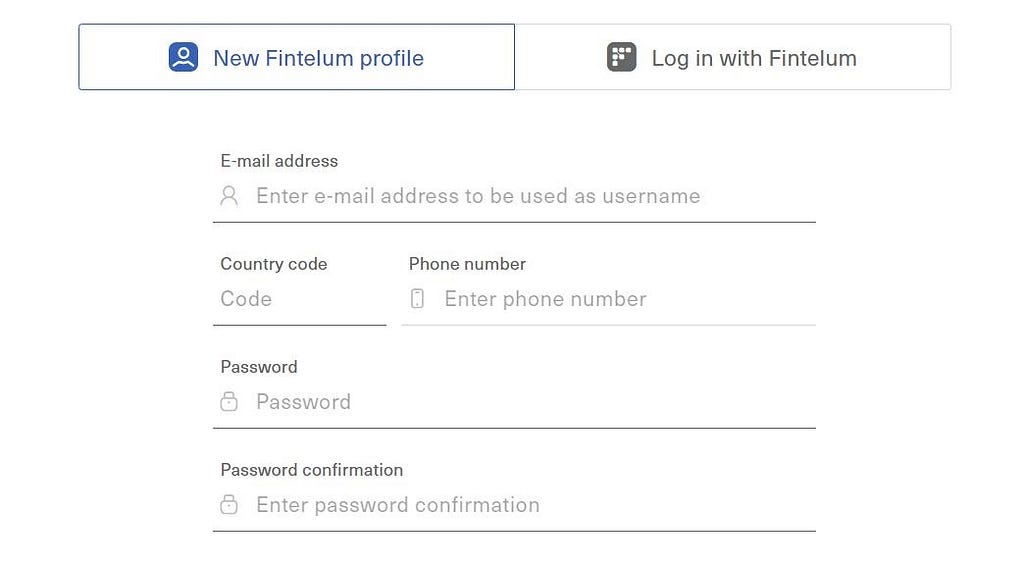This screenshot has height=567, width=1024.
Task: Click the lock icon in Password field
Action: pyautogui.click(x=229, y=401)
